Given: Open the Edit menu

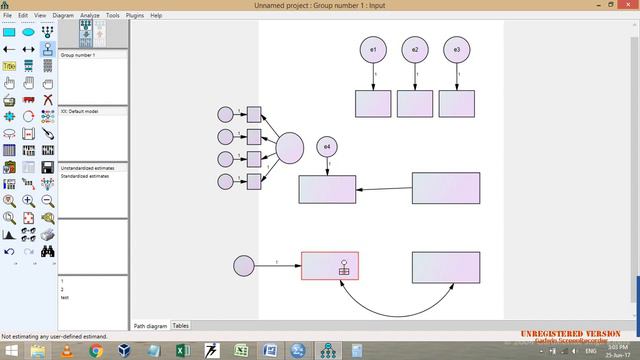Looking at the screenshot, I should click(23, 16).
